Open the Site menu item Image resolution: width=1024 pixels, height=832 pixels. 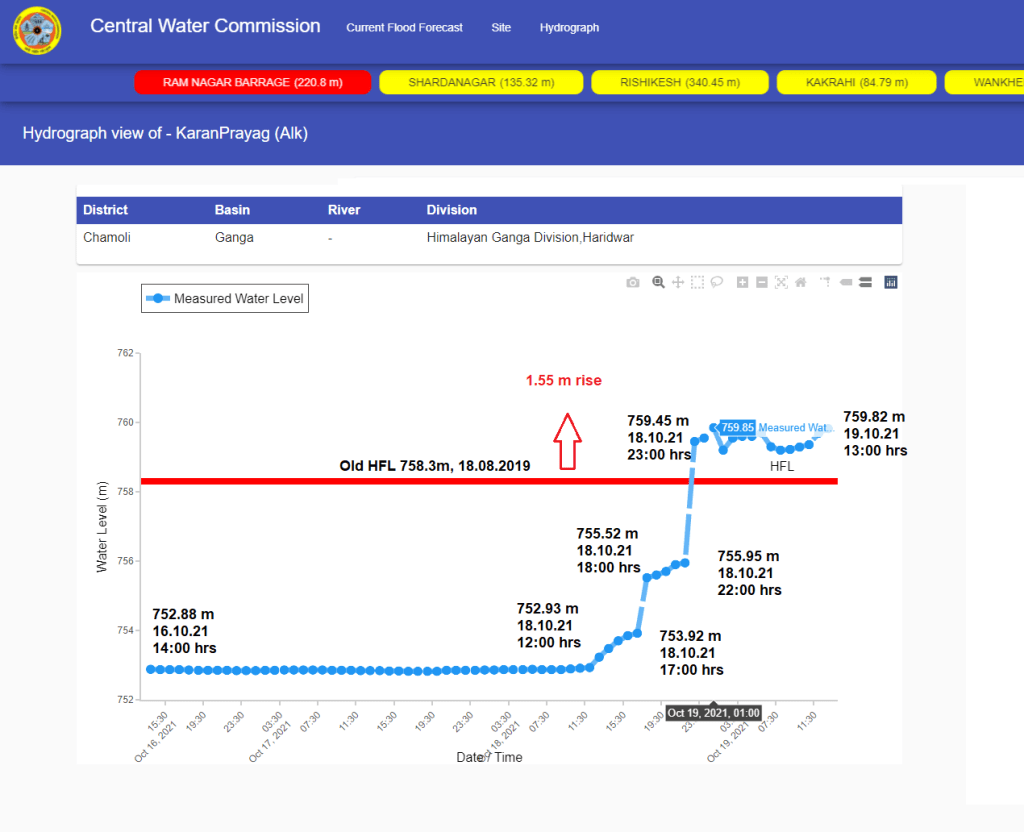(x=501, y=28)
